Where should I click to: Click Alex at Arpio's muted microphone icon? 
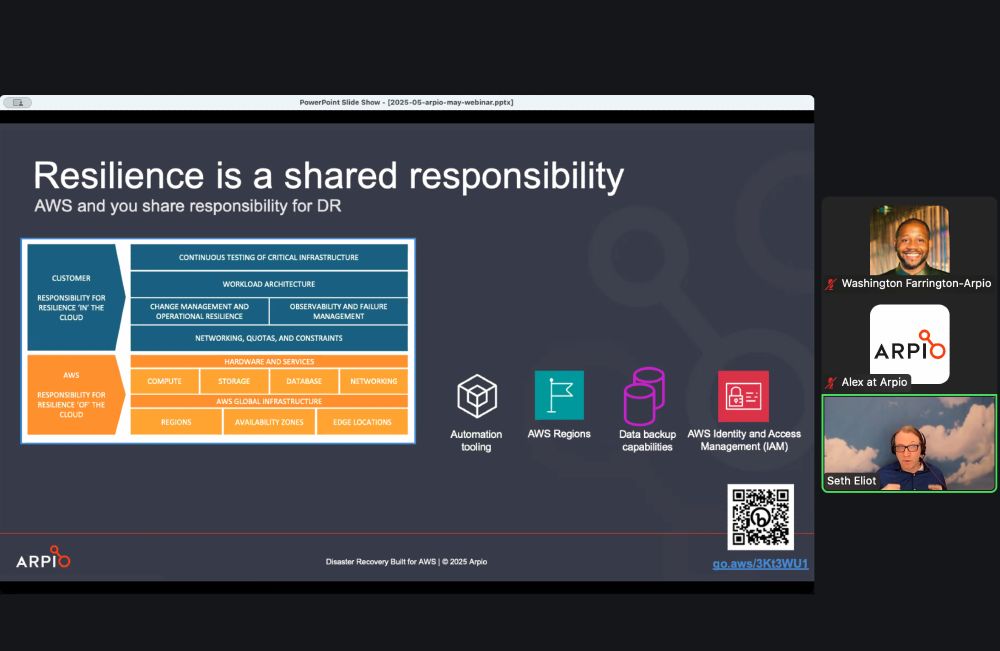(x=830, y=383)
